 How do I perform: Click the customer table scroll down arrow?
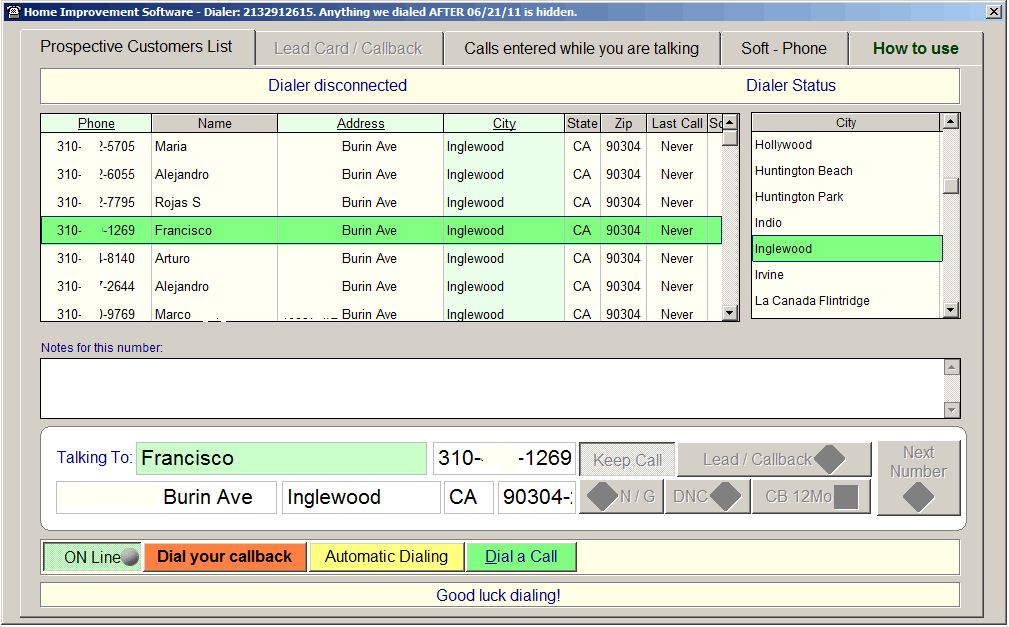[x=730, y=313]
